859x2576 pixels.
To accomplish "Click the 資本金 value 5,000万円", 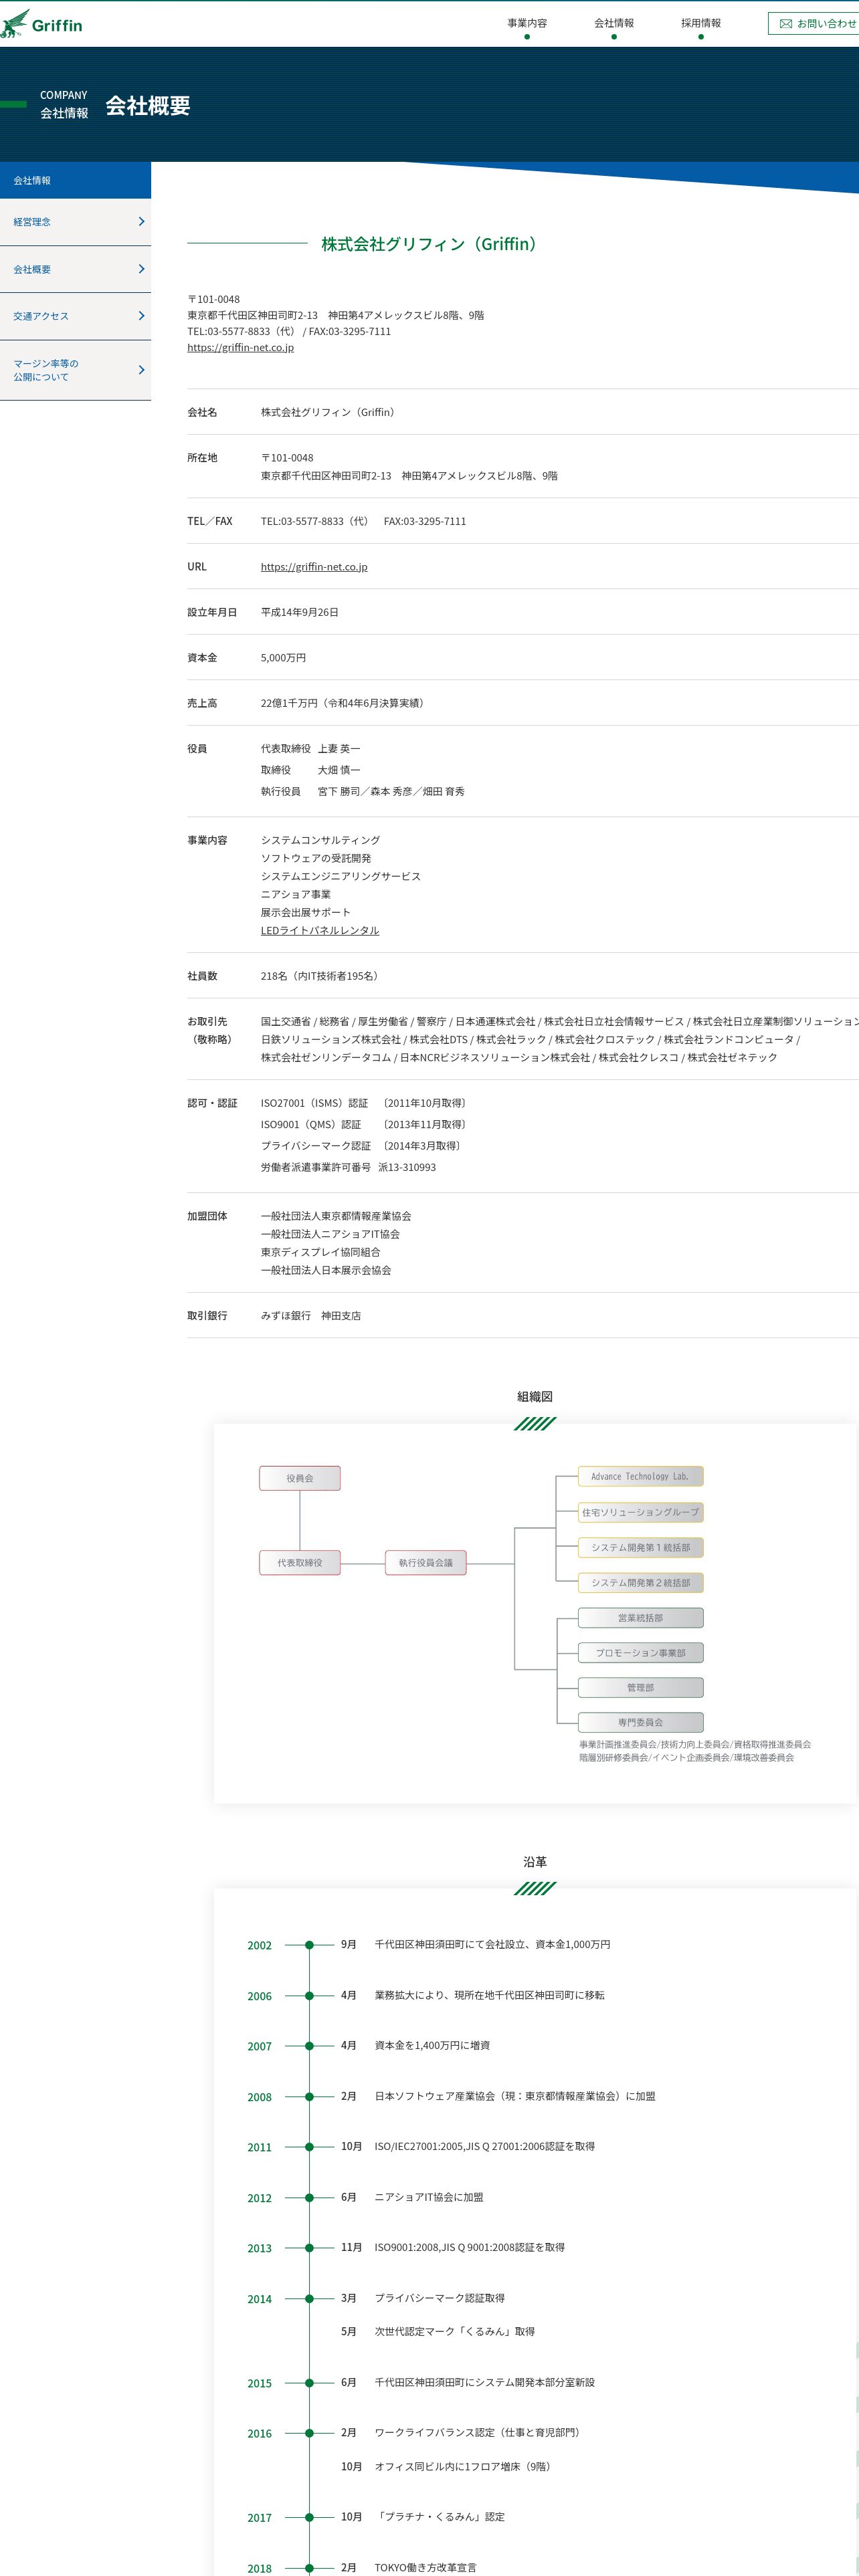I will 284,658.
